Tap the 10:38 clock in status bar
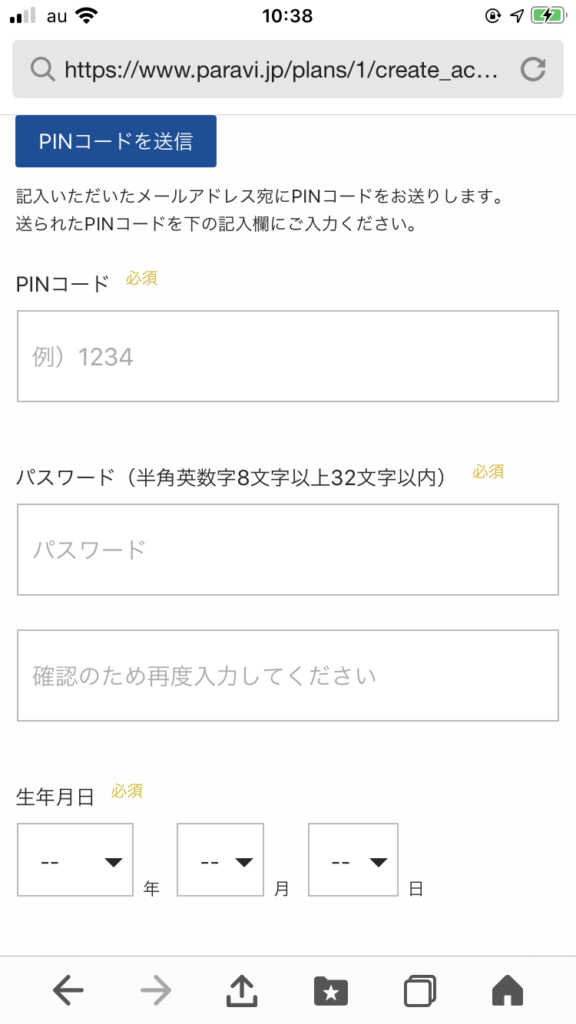576x1024 pixels. (287, 16)
